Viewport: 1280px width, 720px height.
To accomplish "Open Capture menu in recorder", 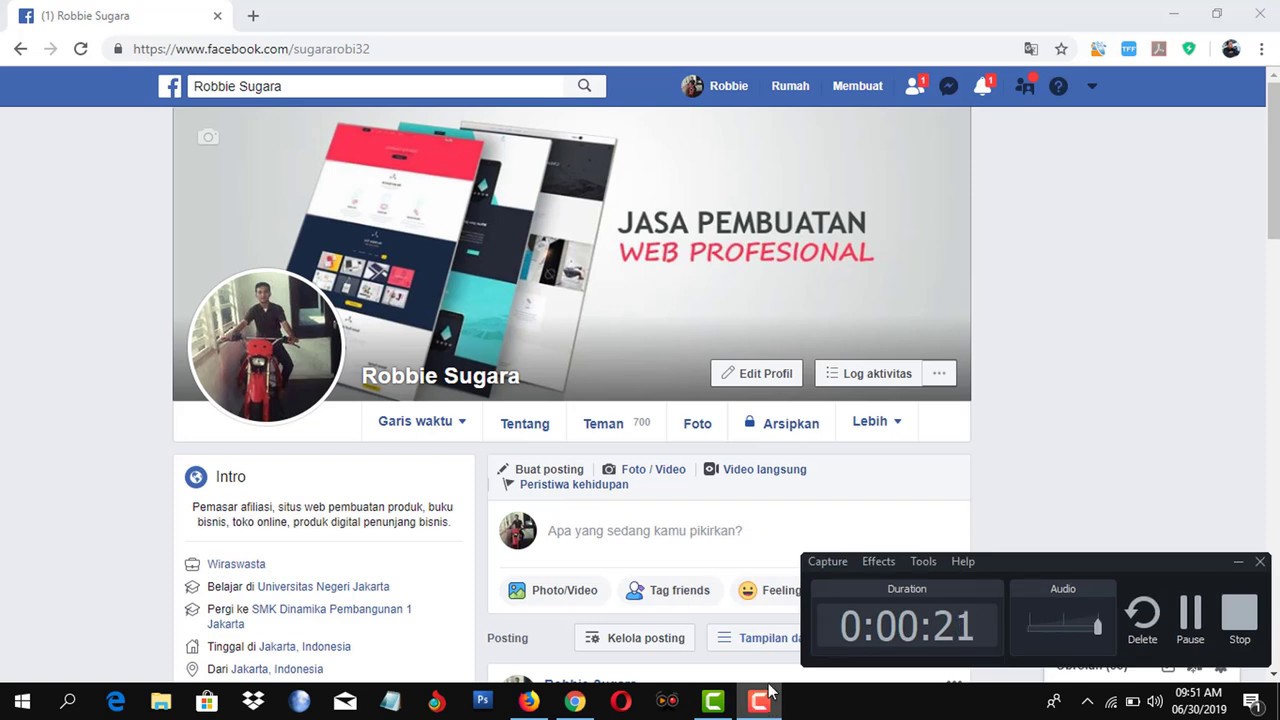I will click(x=827, y=561).
